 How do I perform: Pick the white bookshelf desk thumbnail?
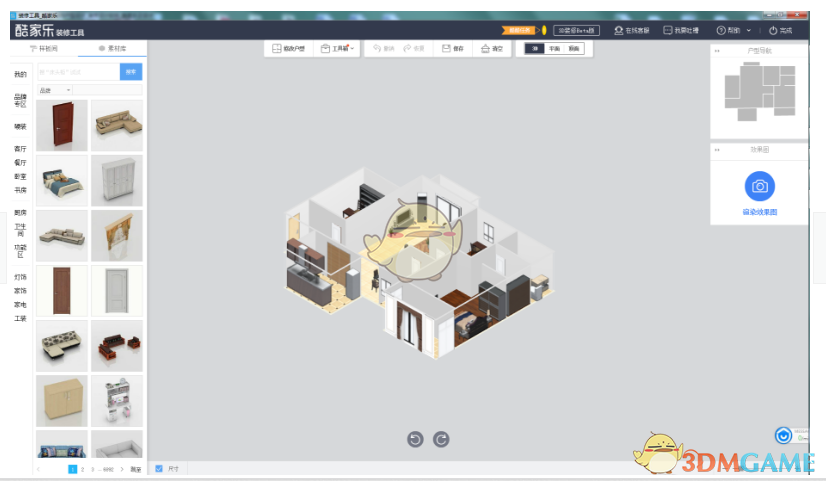(117, 400)
